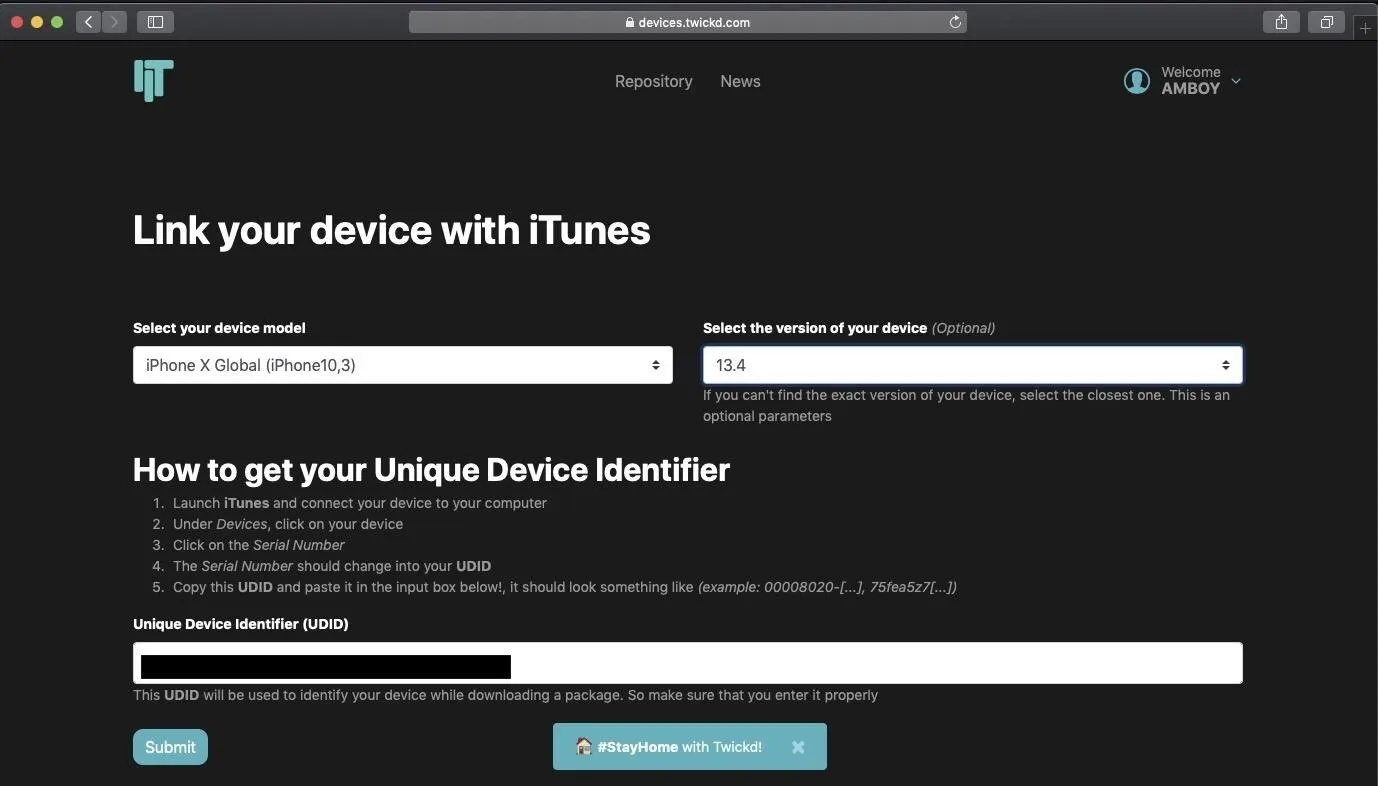Click the devices.twickd.com address bar

tap(688, 22)
